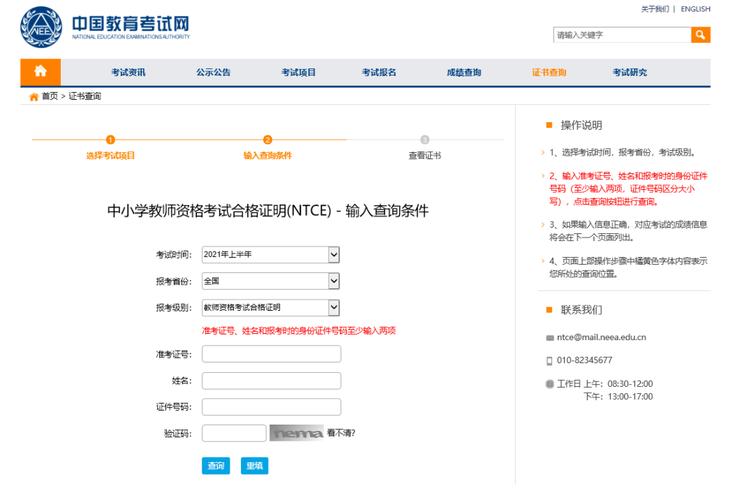The image size is (754, 500).
Task: Open the 公示公告 menu
Action: pyautogui.click(x=213, y=72)
